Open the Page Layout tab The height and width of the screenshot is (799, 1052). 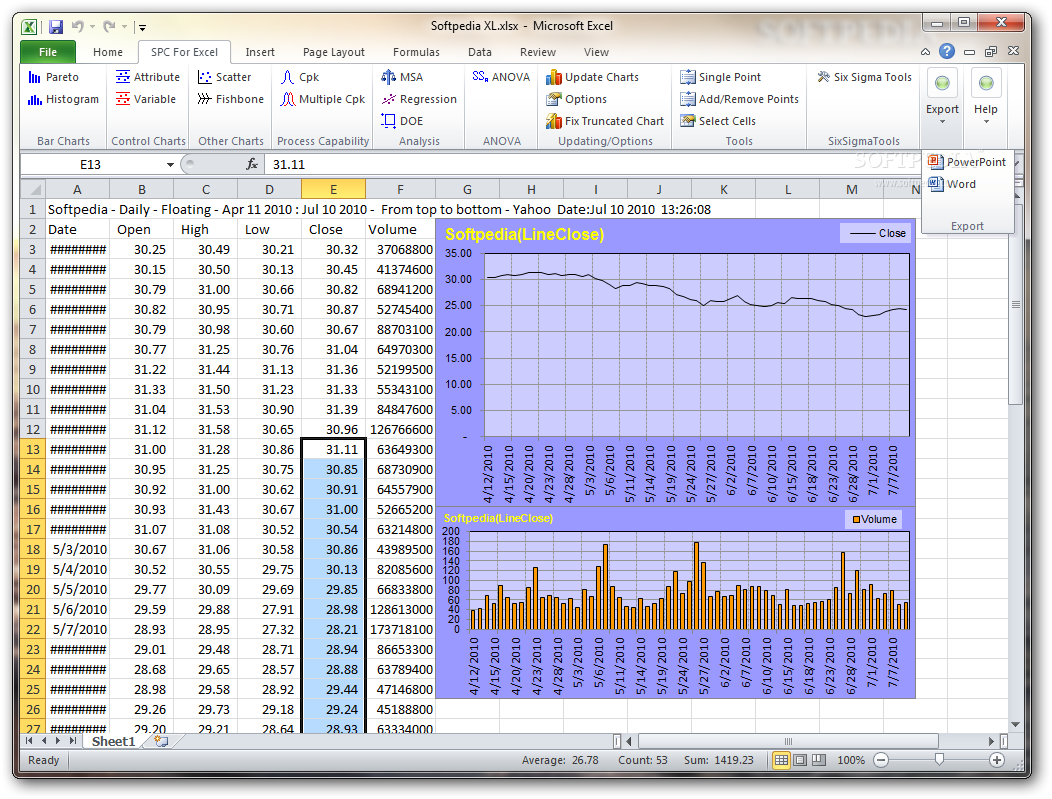coord(333,52)
